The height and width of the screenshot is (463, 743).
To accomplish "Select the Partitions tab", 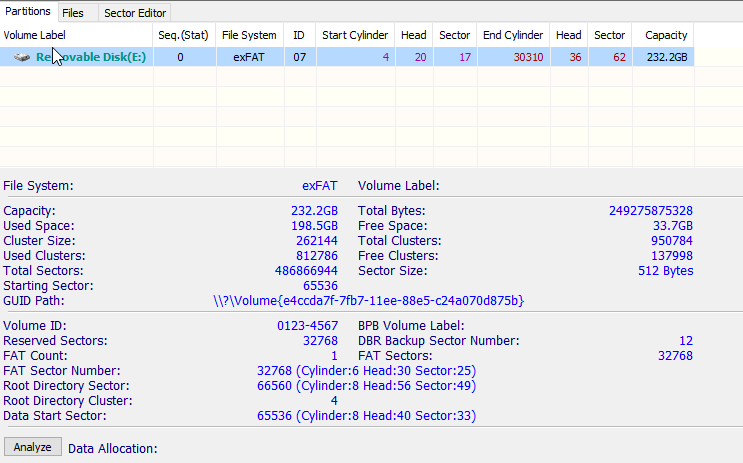I will click(x=27, y=12).
